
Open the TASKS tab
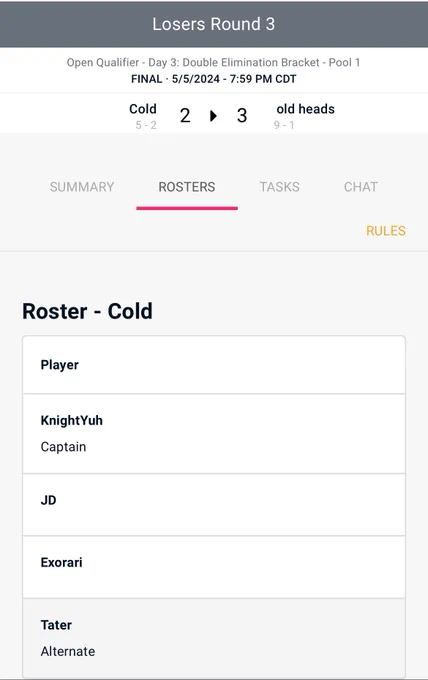click(280, 187)
